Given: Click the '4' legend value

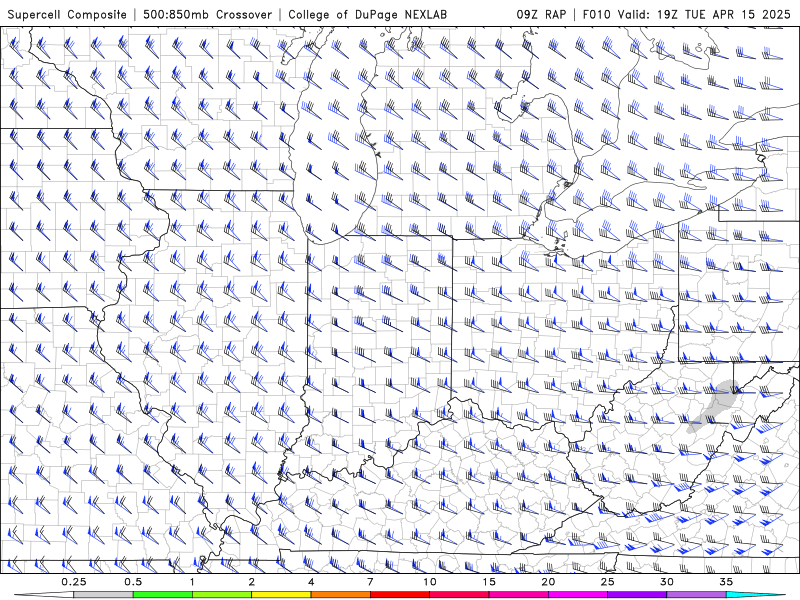Looking at the screenshot, I should coord(311,582).
